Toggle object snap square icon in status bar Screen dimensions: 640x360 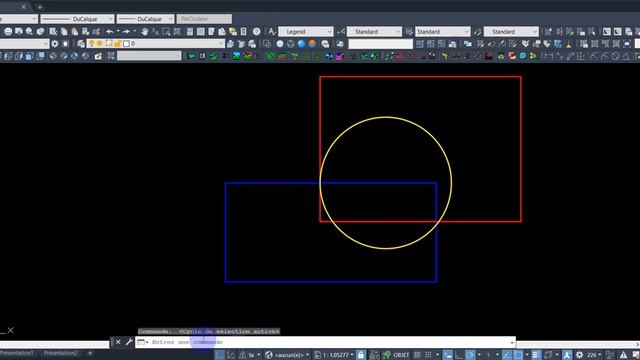pyautogui.click(x=518, y=355)
